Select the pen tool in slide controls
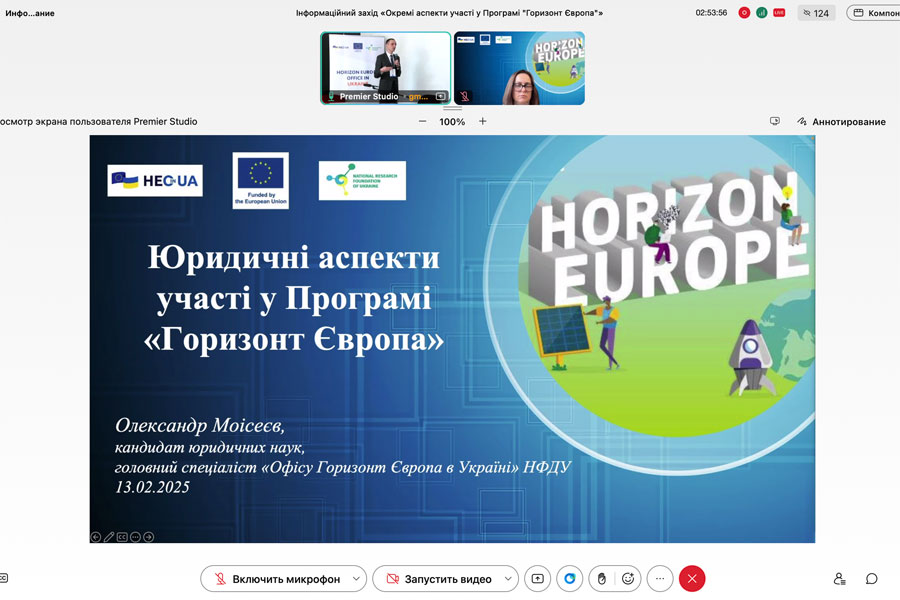The width and height of the screenshot is (900, 600). (x=109, y=537)
